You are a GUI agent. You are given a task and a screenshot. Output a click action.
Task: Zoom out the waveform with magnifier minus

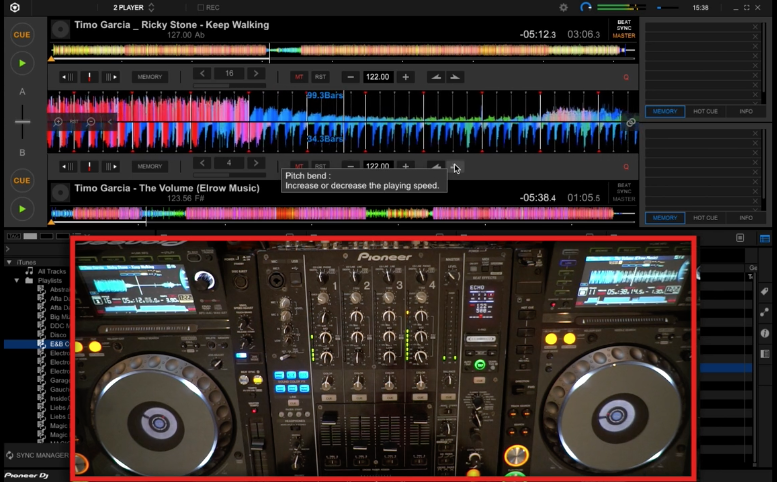click(x=91, y=121)
